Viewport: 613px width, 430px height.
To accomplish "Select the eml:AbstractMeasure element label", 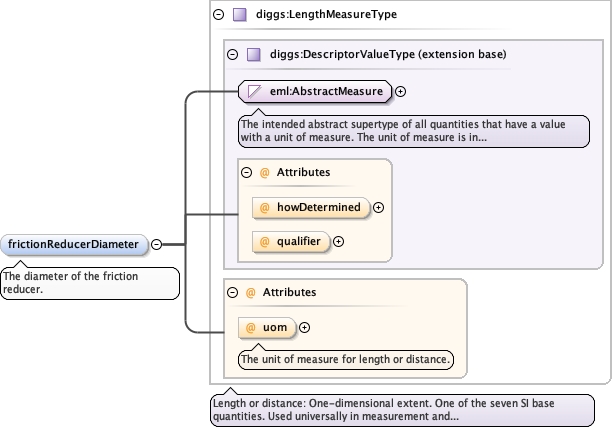I will tap(326, 91).
